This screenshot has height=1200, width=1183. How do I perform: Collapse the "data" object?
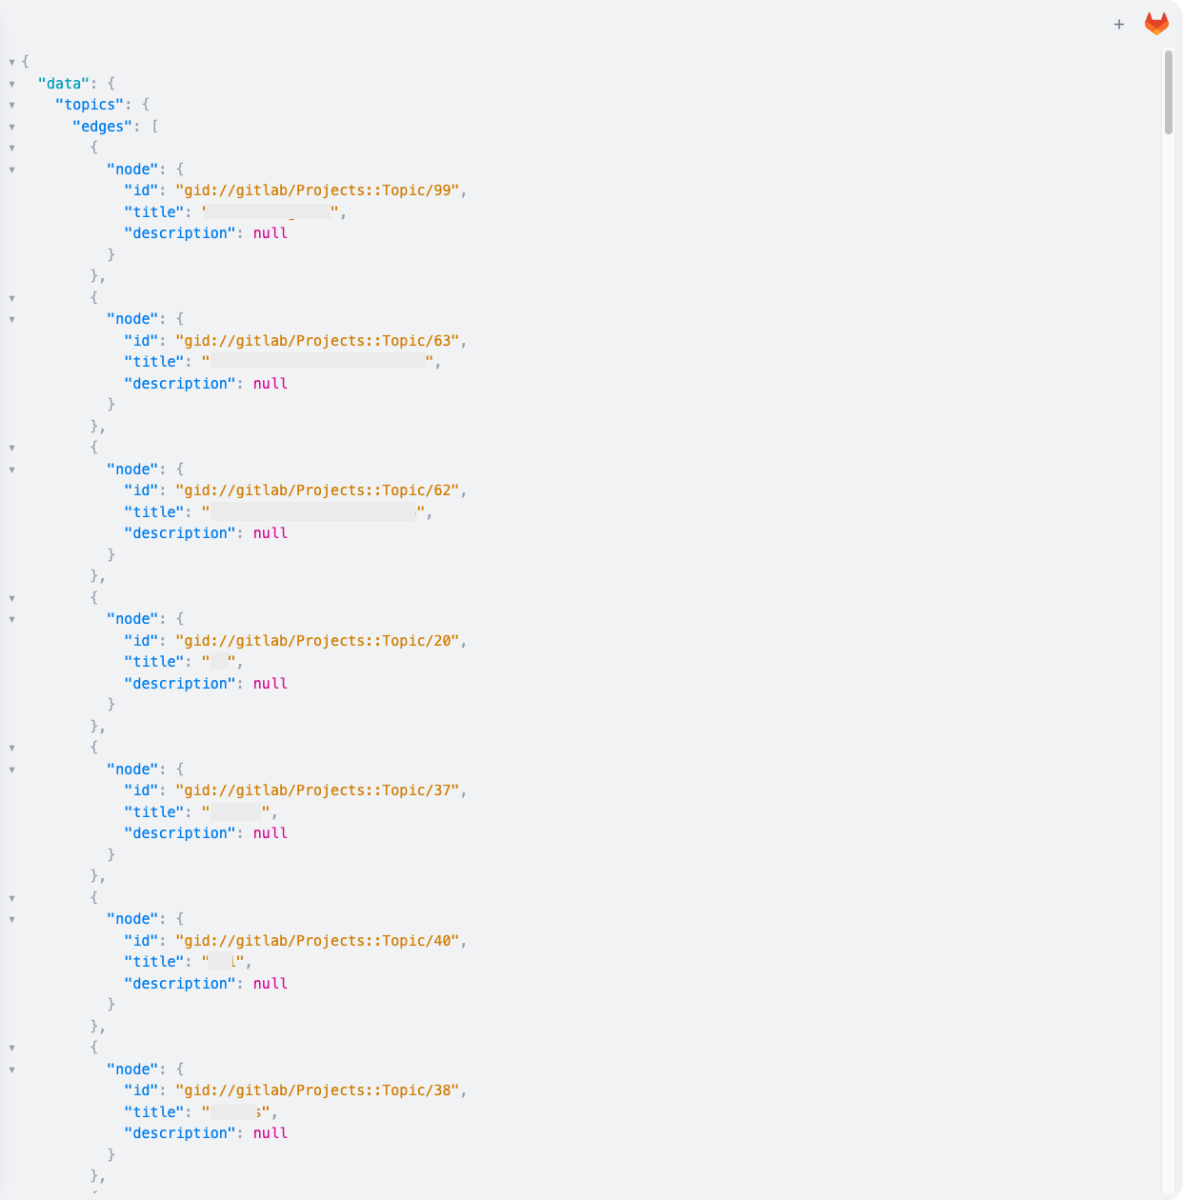[11, 84]
